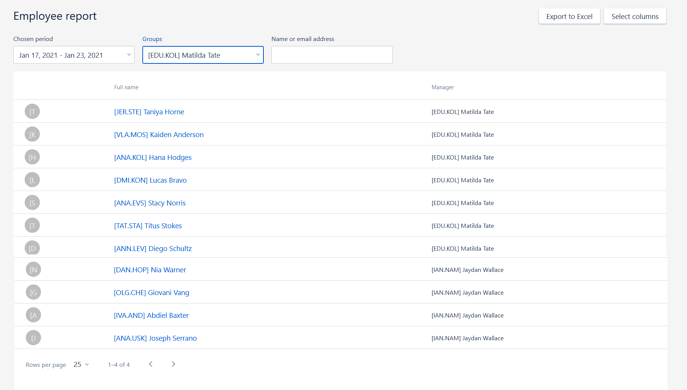Change rows per page from 25
Image resolution: width=687 pixels, height=390 pixels.
click(81, 365)
